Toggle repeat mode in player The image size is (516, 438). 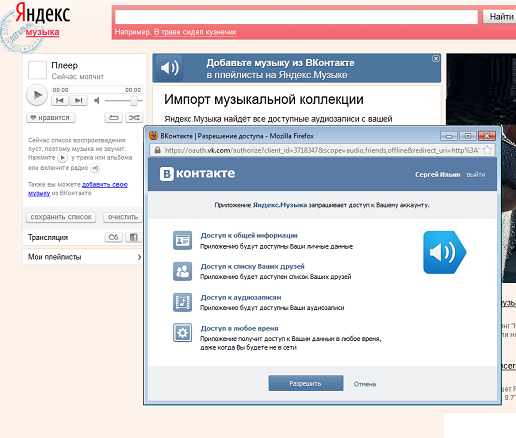pyautogui.click(x=113, y=118)
